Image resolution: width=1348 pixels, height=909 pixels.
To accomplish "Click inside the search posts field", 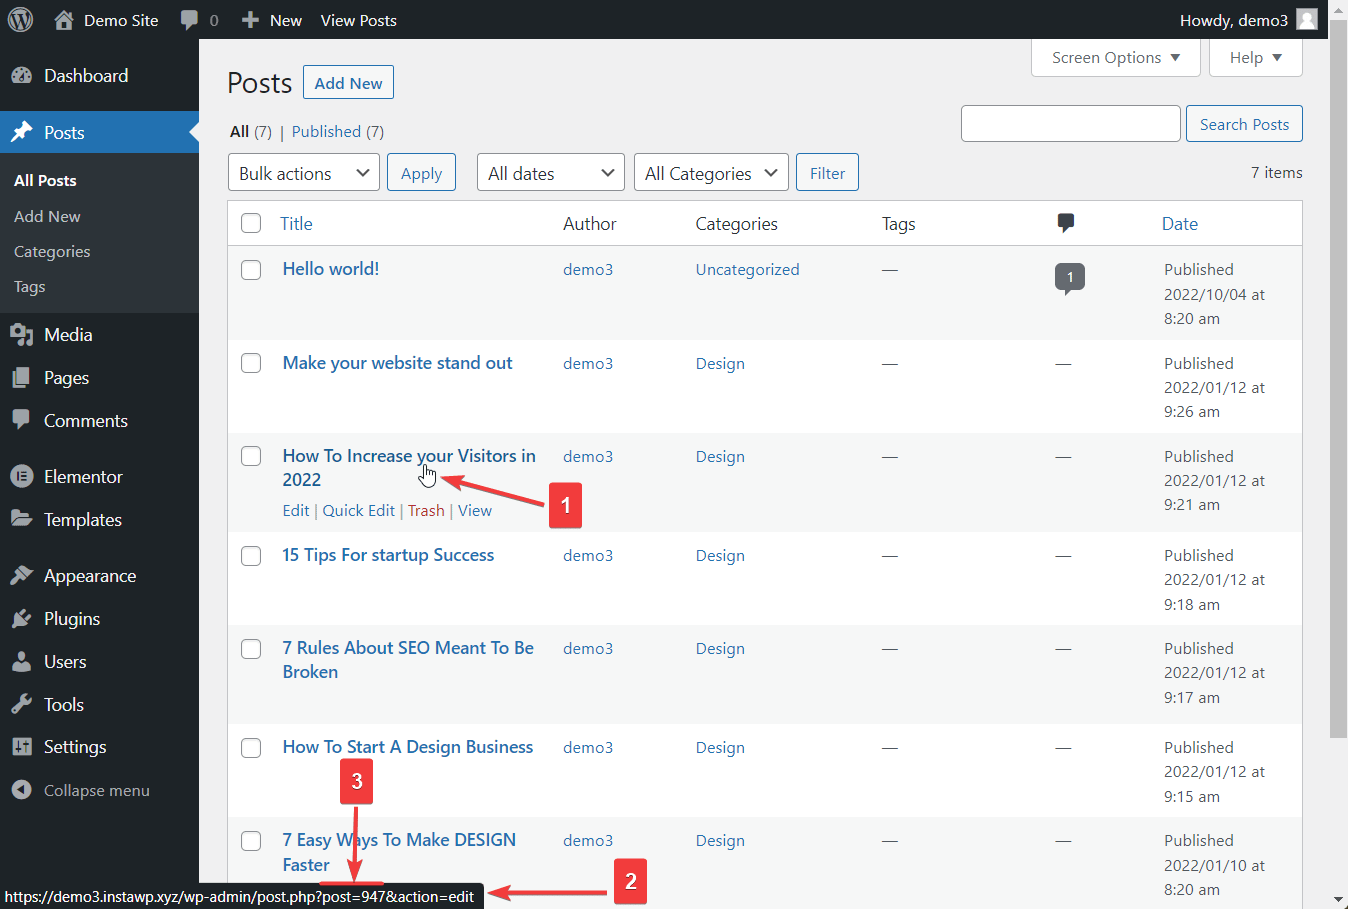I will coord(1070,123).
